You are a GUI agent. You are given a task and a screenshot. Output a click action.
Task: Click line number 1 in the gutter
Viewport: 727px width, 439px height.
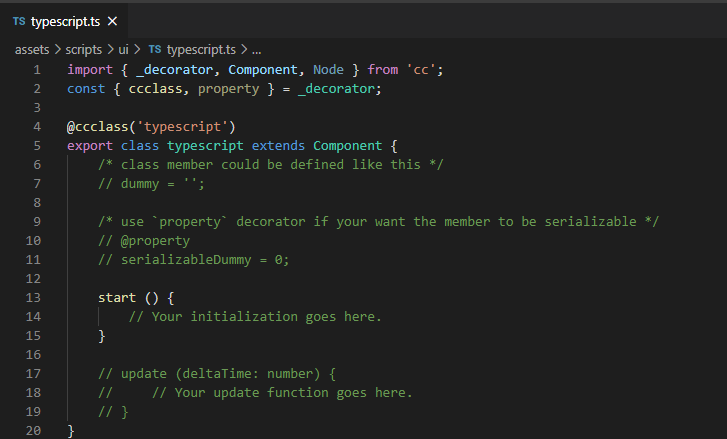click(x=37, y=70)
